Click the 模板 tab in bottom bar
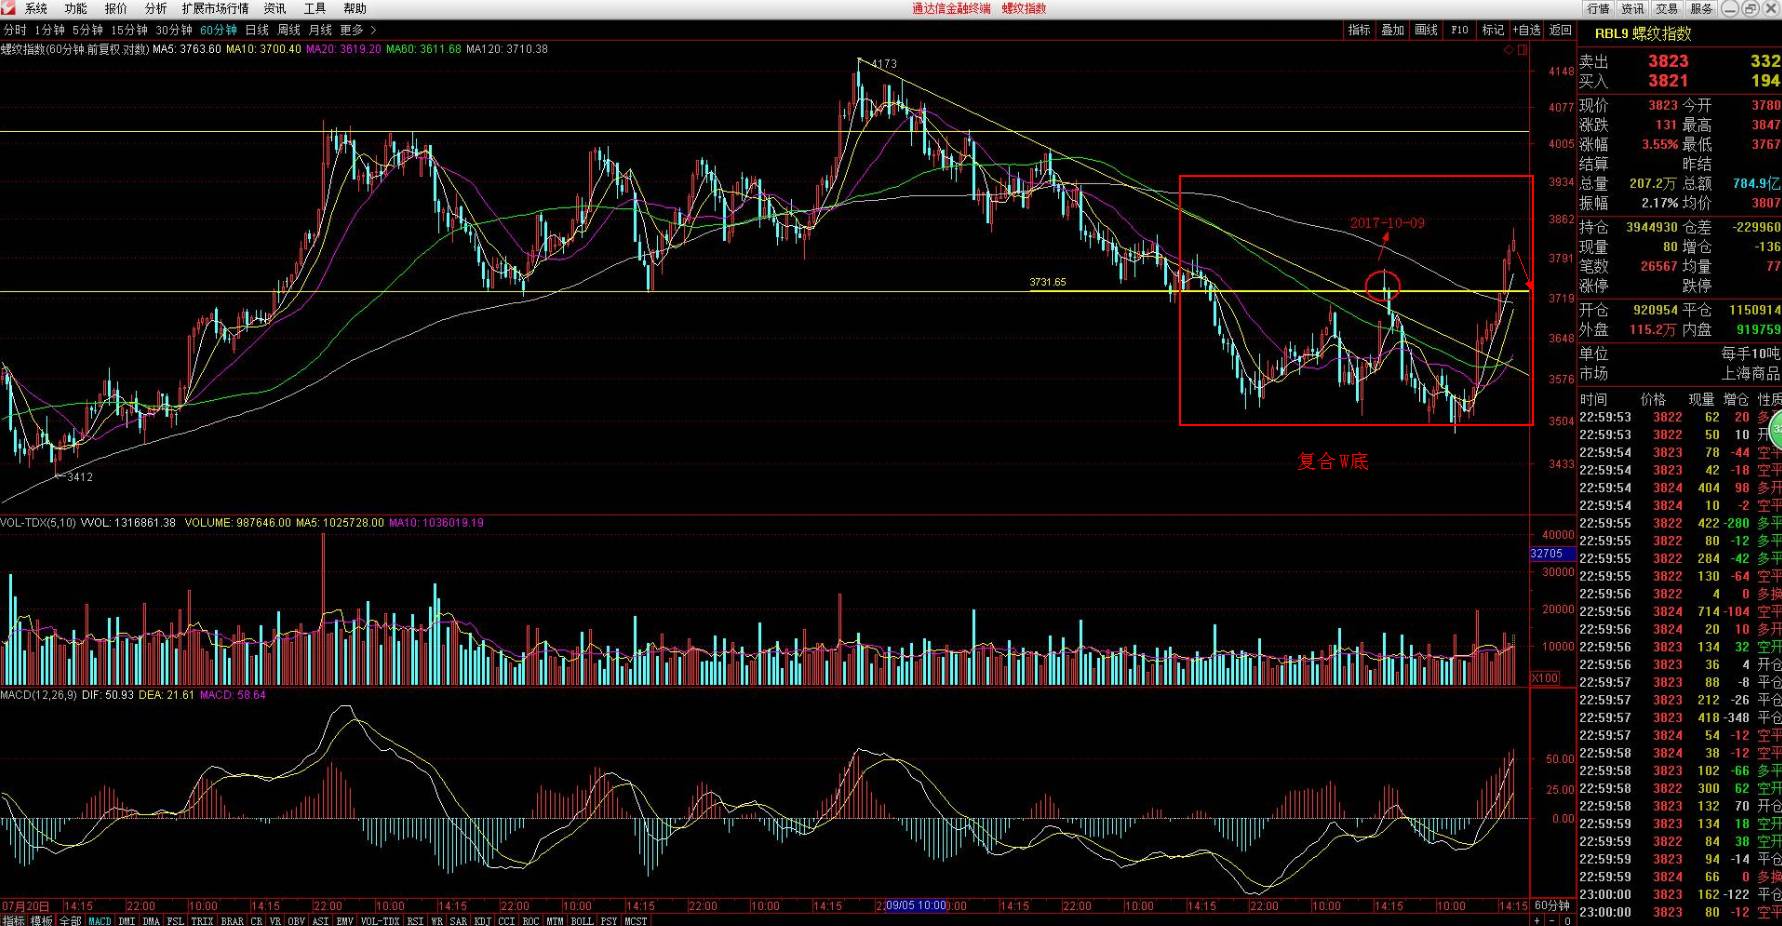1782x926 pixels. (41, 920)
